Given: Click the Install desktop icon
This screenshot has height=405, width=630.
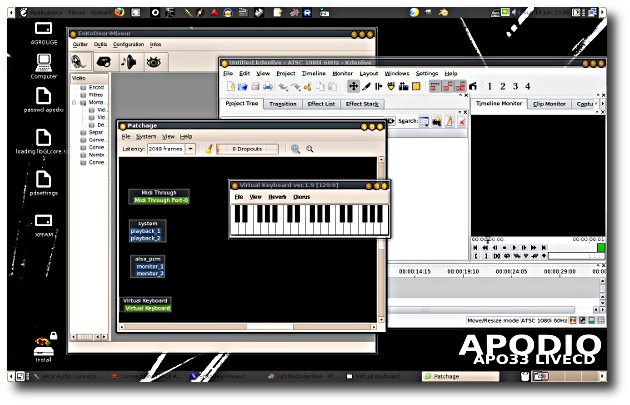Looking at the screenshot, I should point(43,348).
